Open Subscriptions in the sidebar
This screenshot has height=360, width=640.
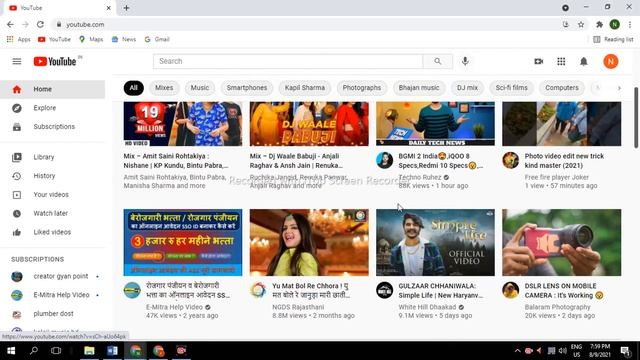[53, 127]
